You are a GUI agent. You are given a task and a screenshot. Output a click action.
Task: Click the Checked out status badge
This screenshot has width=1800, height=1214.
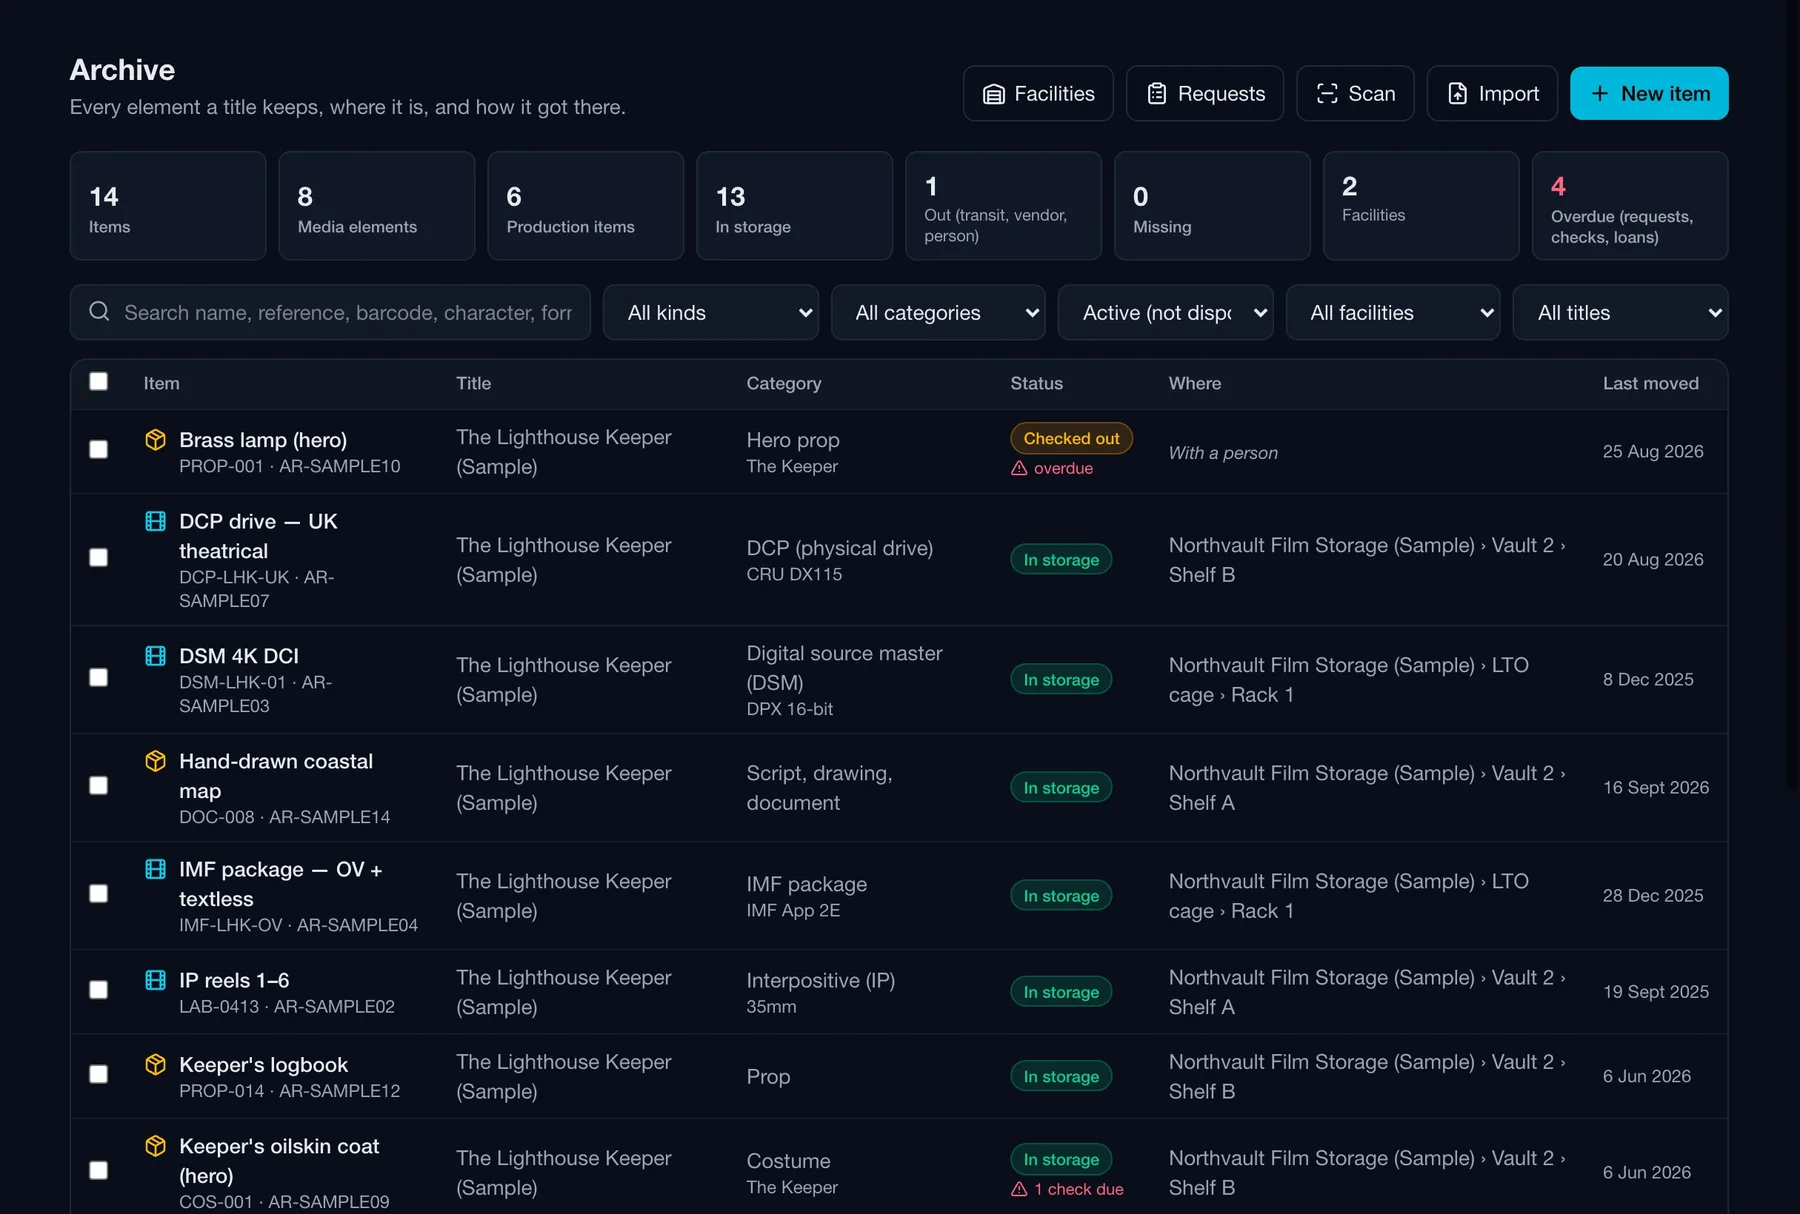coord(1071,439)
